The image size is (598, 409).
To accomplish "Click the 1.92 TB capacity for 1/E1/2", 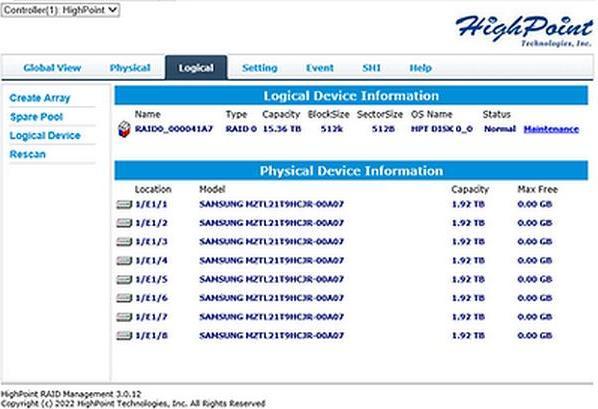I will [x=468, y=223].
